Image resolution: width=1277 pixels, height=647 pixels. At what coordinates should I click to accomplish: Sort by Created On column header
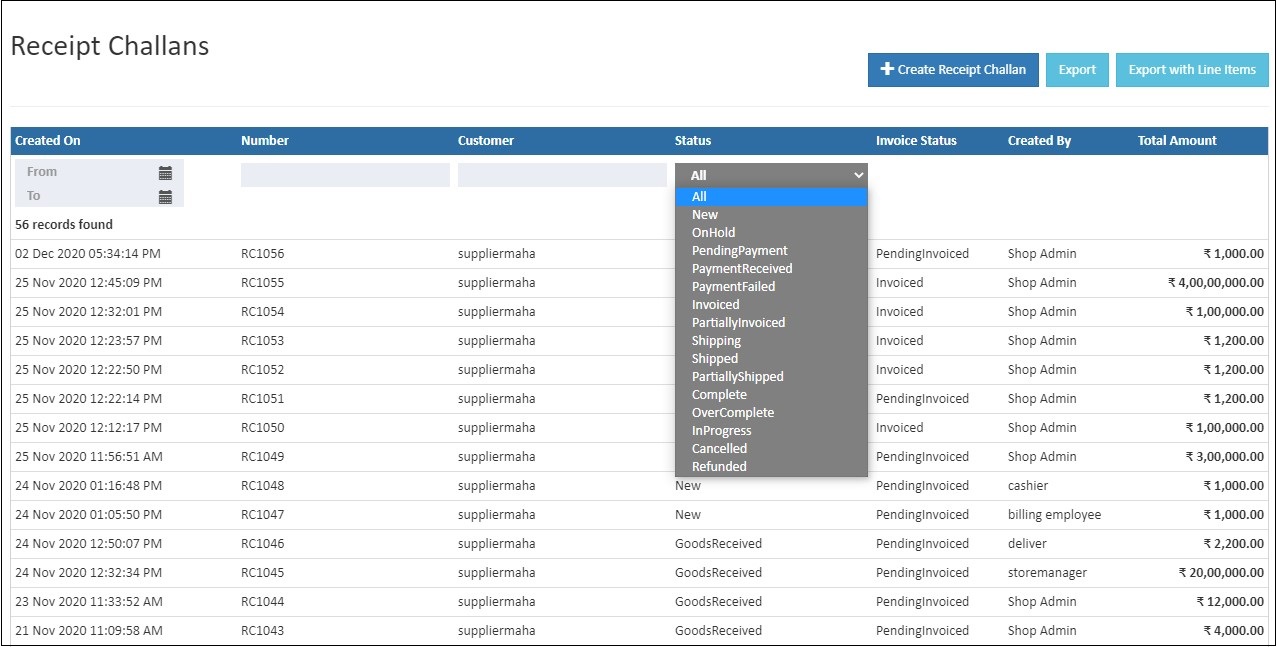click(48, 141)
